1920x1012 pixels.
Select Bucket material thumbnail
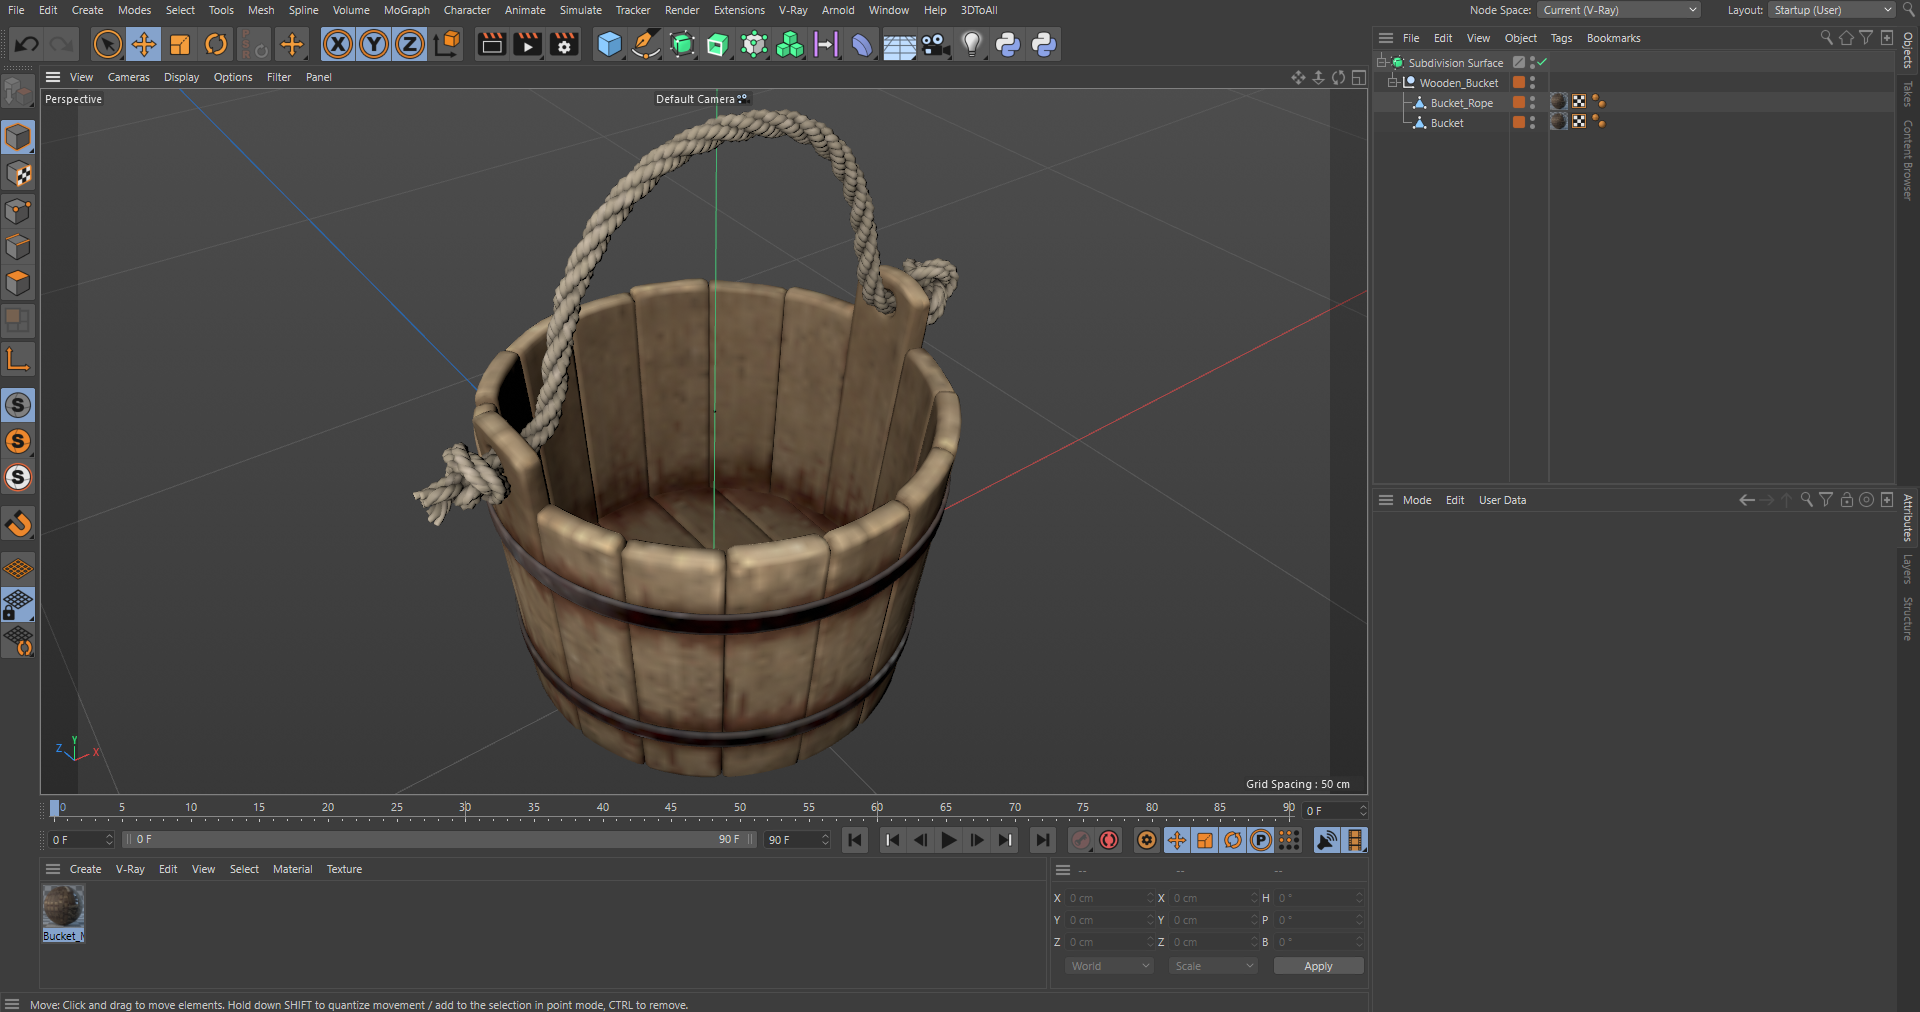(x=63, y=906)
